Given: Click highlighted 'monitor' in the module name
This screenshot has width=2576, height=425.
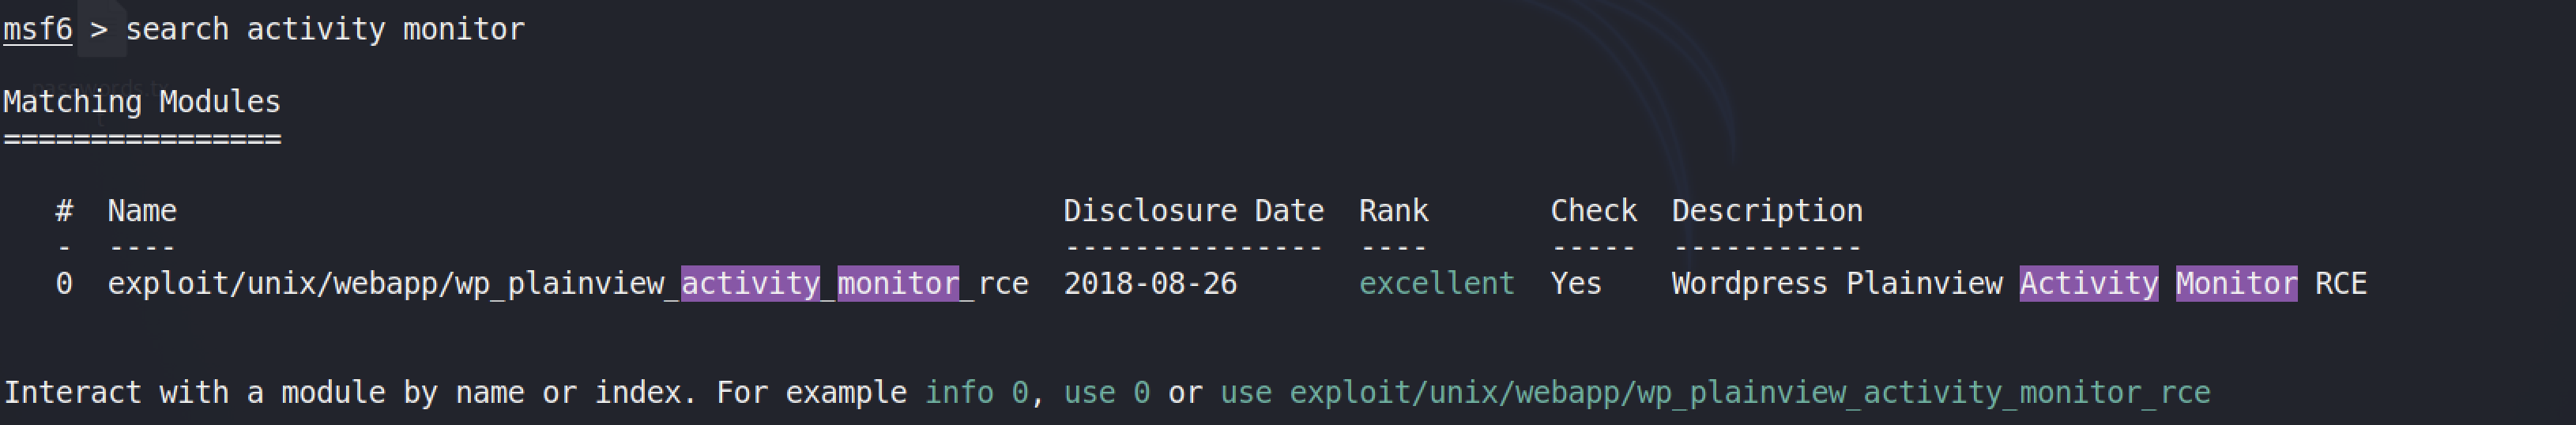Looking at the screenshot, I should tap(898, 283).
